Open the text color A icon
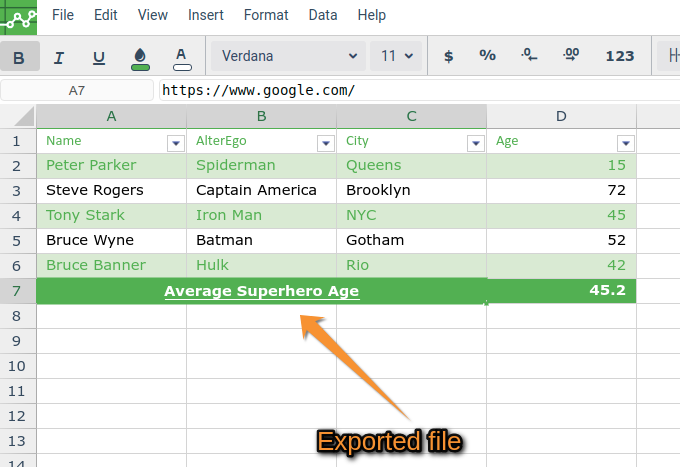Screen dimensions: 680x467 (182, 59)
